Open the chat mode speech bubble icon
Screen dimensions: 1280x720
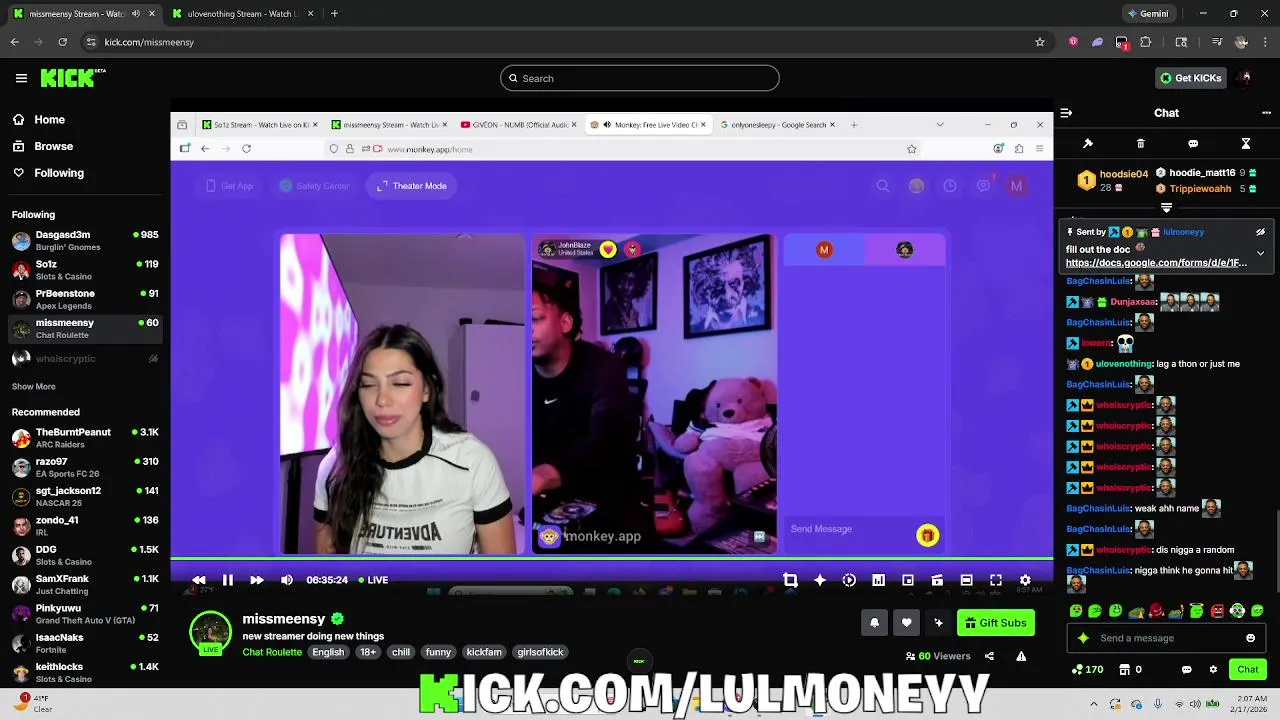(x=1193, y=144)
